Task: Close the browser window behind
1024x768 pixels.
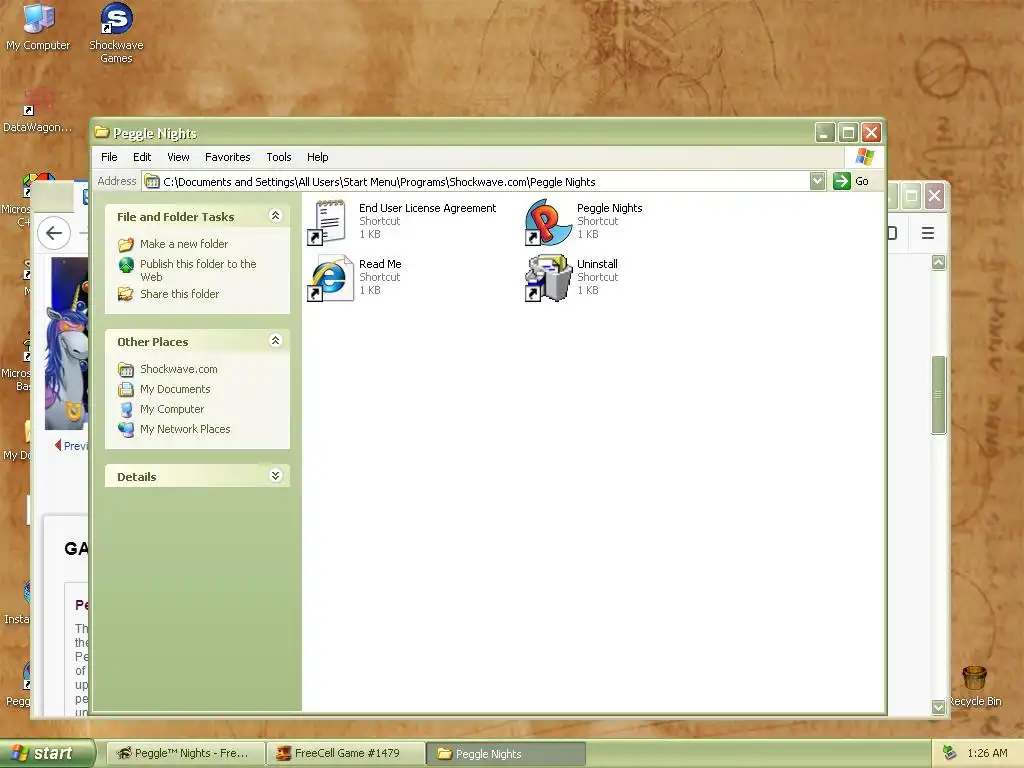Action: (935, 195)
